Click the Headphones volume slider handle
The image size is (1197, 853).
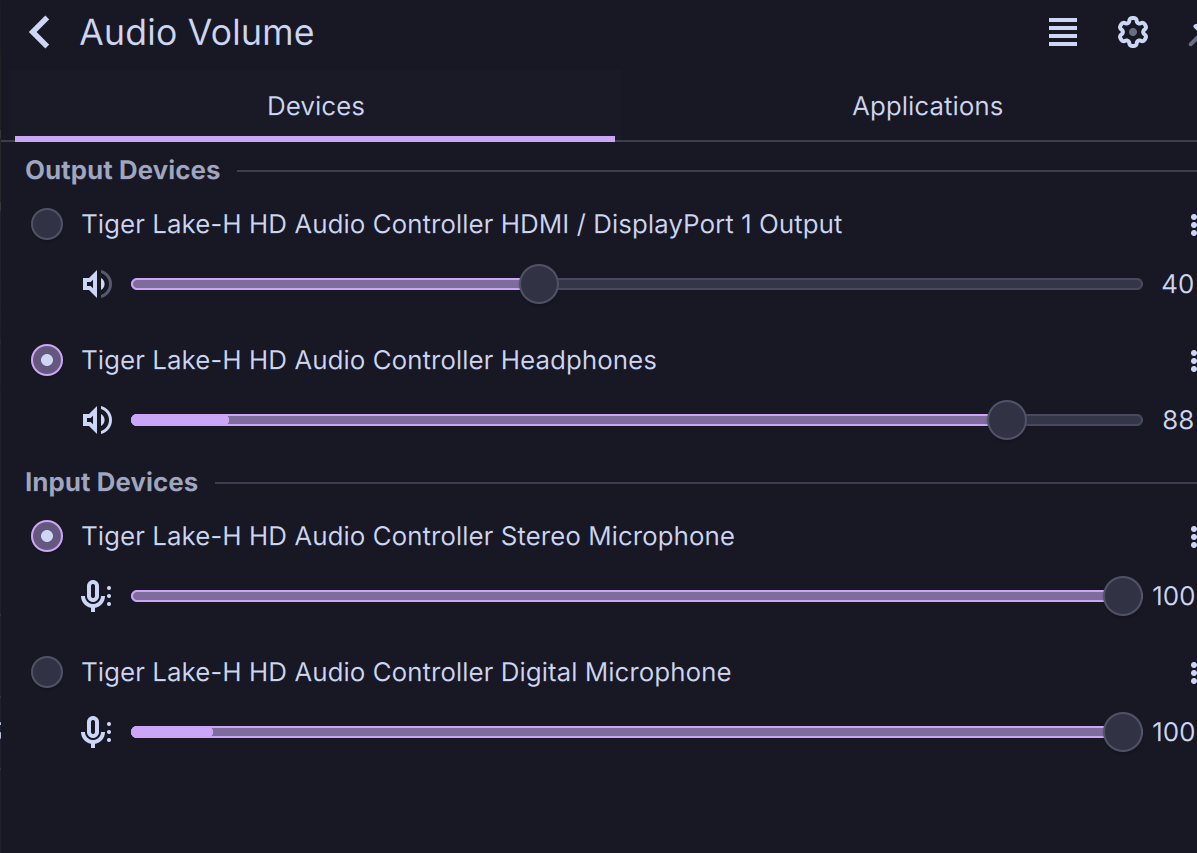coord(1006,420)
